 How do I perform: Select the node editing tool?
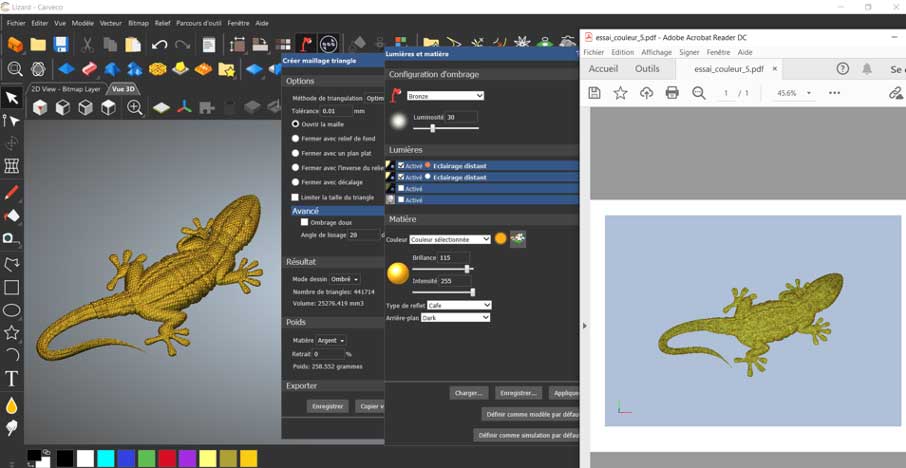(x=12, y=121)
